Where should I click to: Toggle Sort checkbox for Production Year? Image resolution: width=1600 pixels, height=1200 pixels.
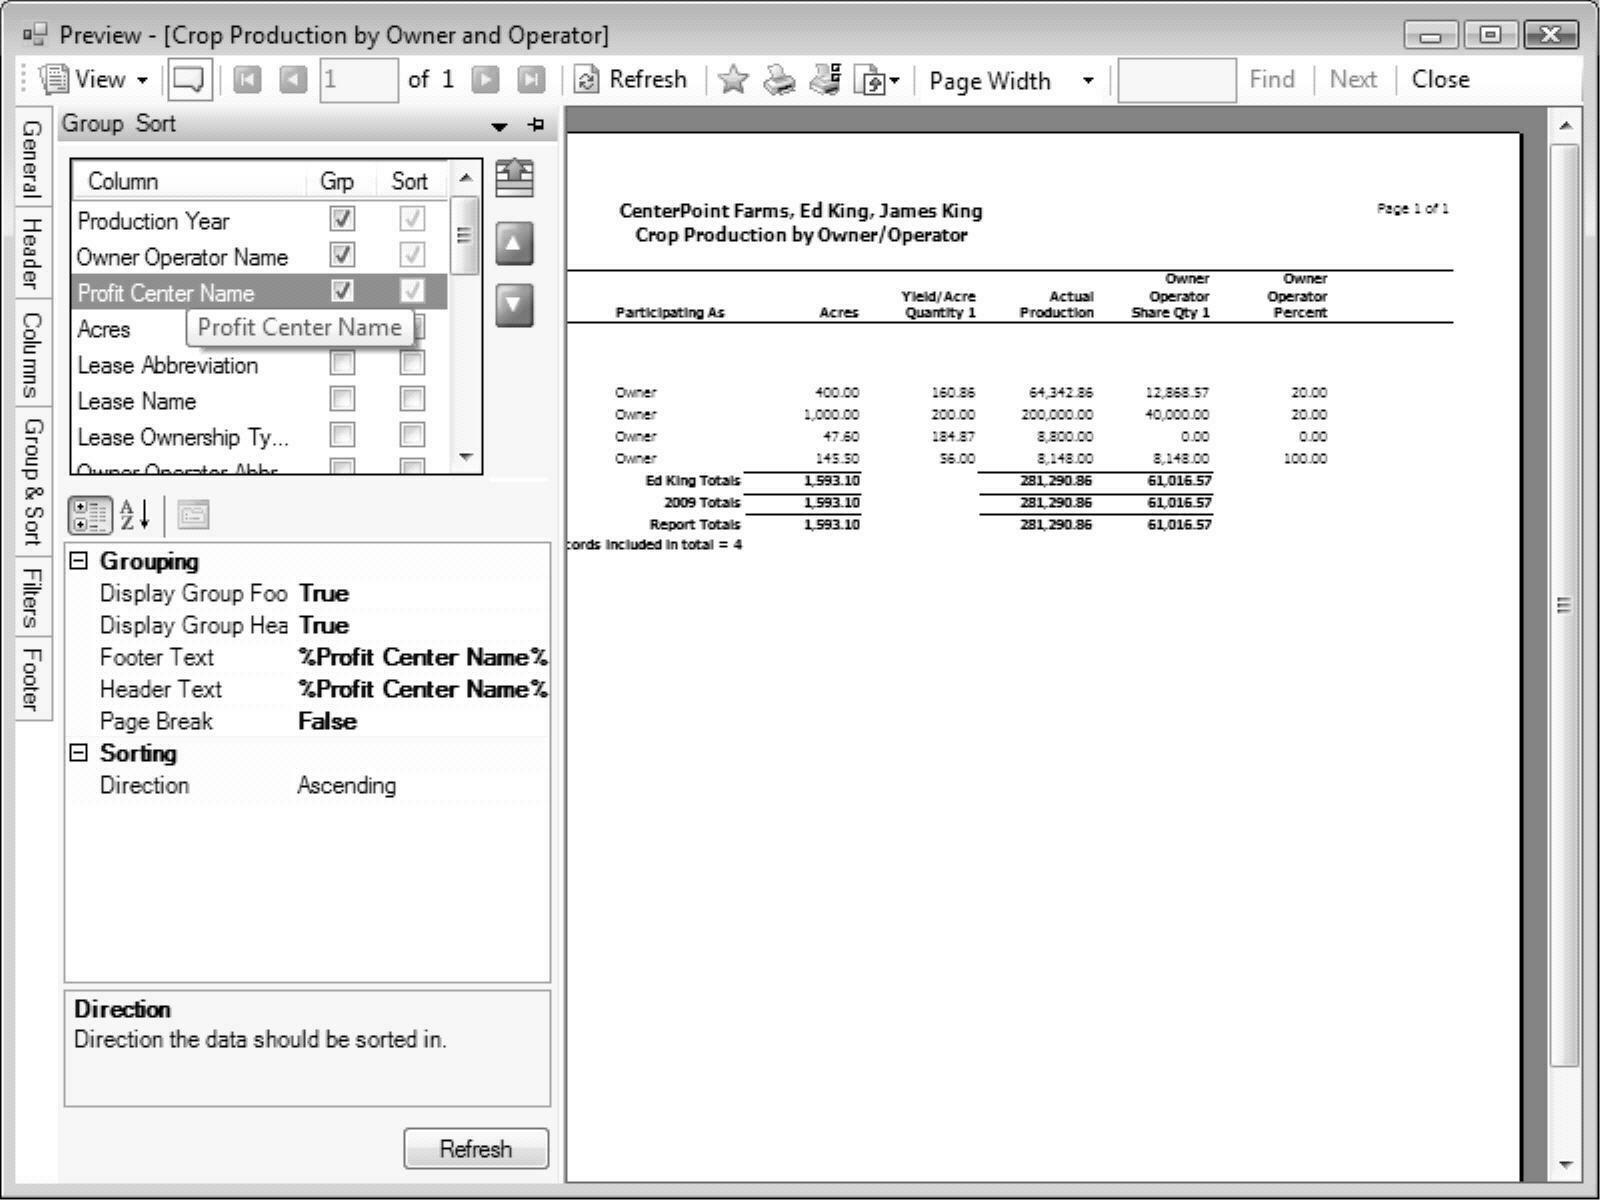412,219
